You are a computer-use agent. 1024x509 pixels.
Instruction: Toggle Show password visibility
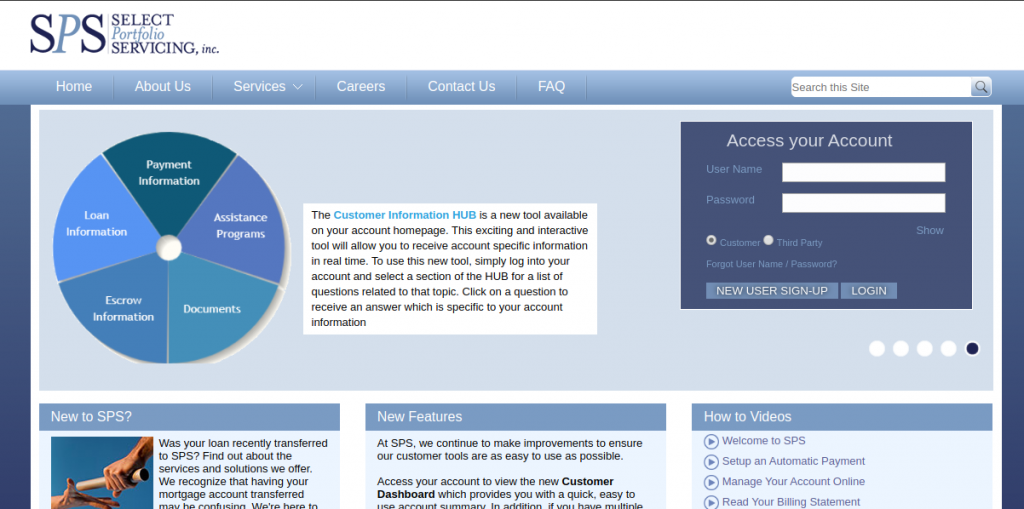[x=929, y=230]
